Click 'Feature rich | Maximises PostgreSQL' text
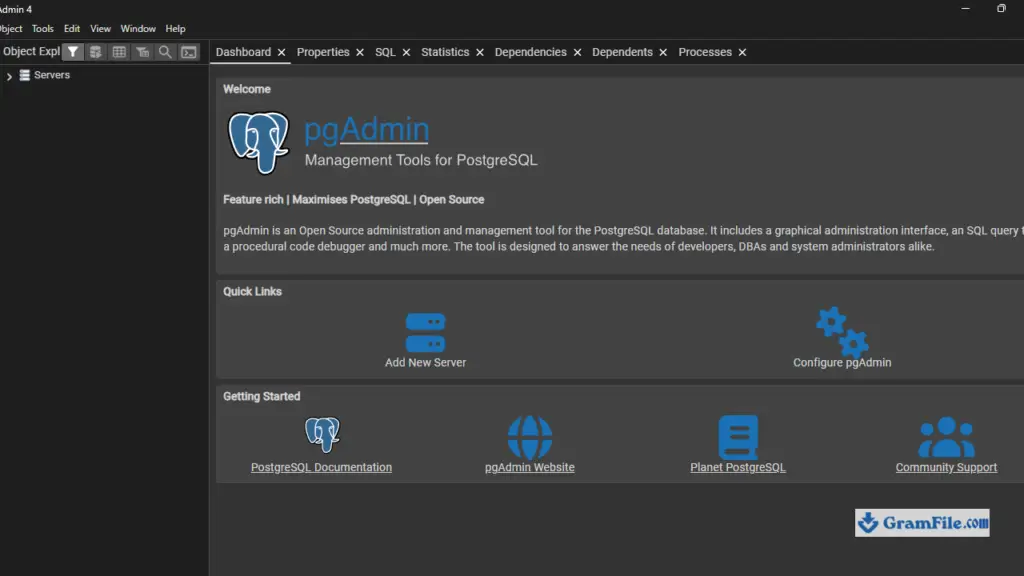This screenshot has height=576, width=1024. click(x=317, y=200)
